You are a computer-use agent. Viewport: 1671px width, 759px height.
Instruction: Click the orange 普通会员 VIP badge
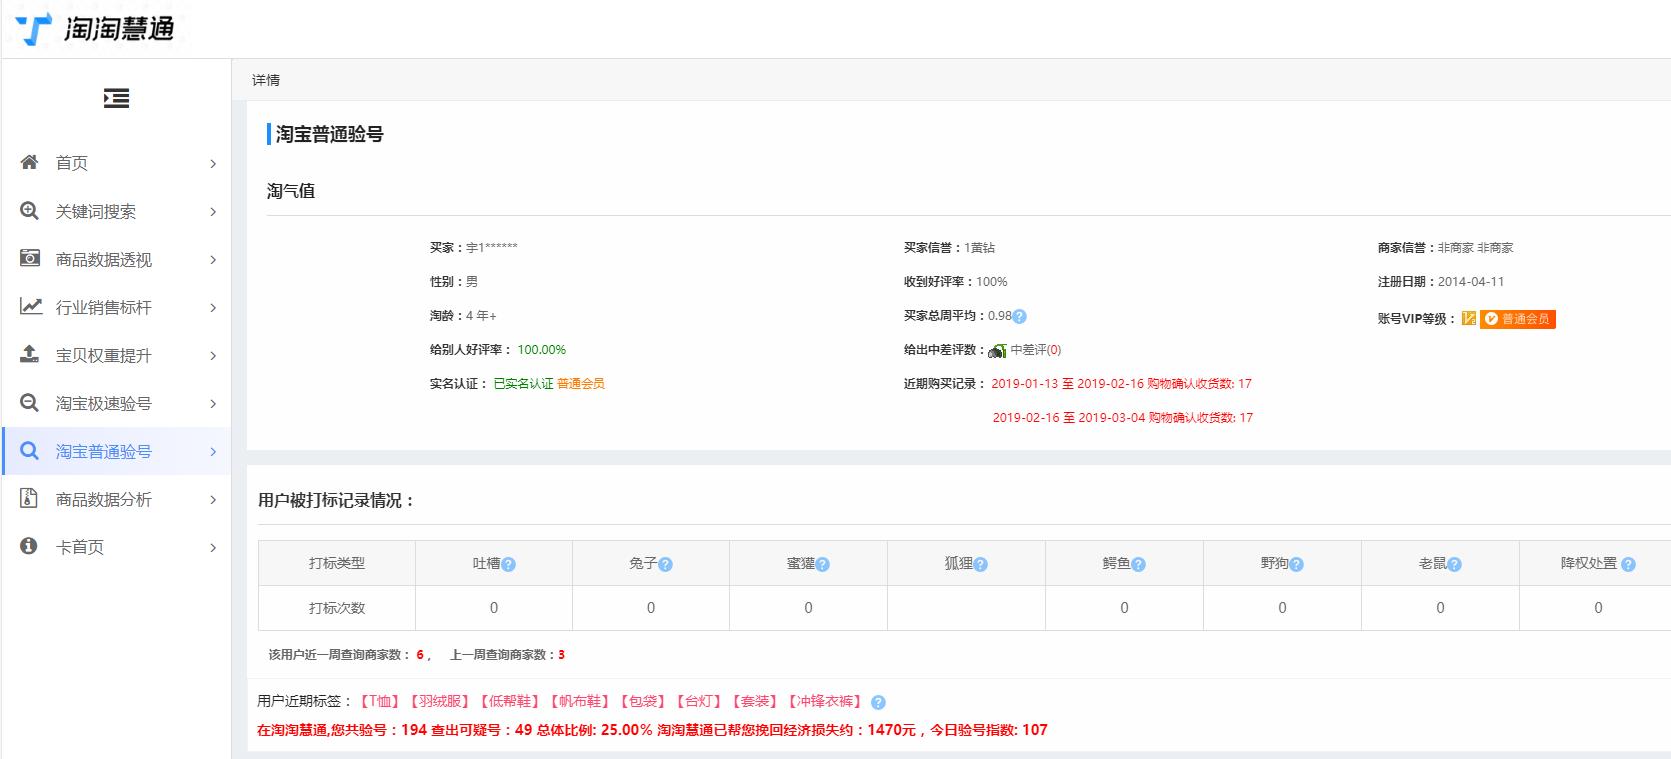click(x=1517, y=319)
